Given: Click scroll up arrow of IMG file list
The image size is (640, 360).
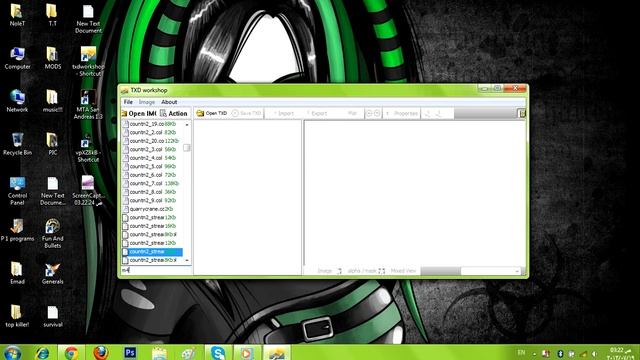Looking at the screenshot, I should tap(187, 124).
